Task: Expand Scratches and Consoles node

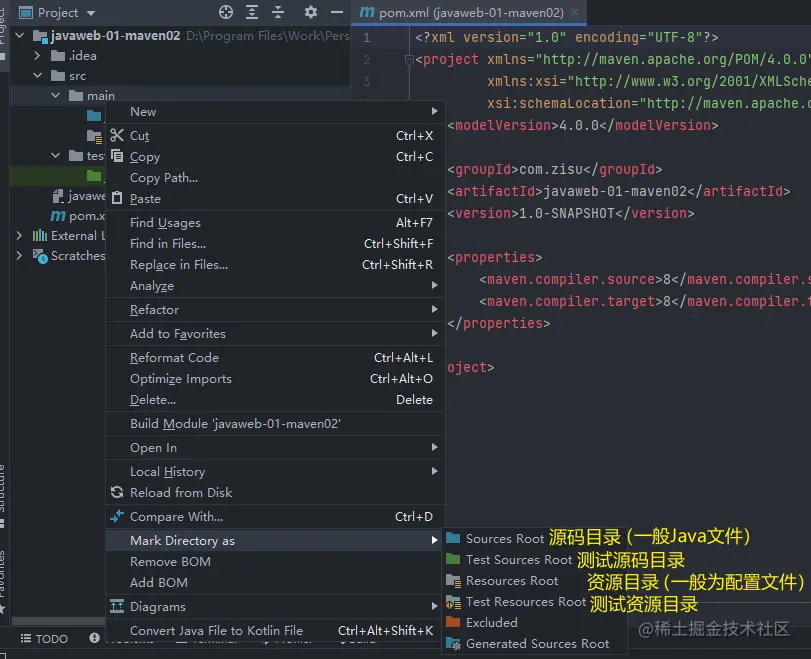Action: [x=20, y=256]
